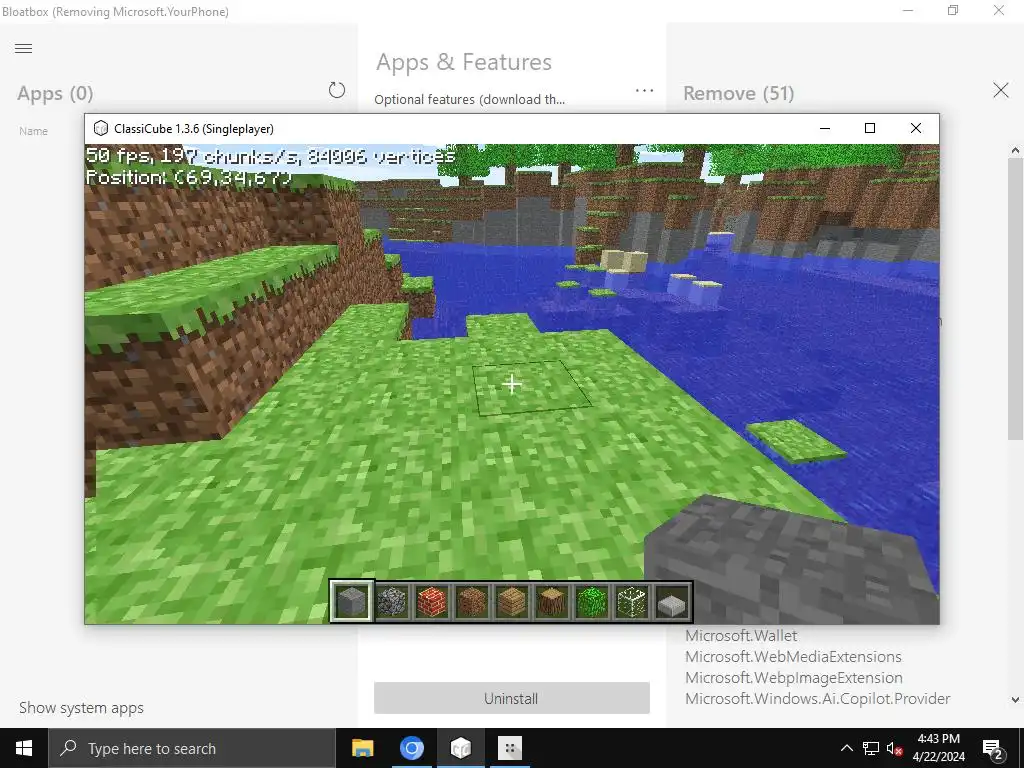This screenshot has height=768, width=1024.
Task: Click the taskbar search box
Action: point(191,748)
